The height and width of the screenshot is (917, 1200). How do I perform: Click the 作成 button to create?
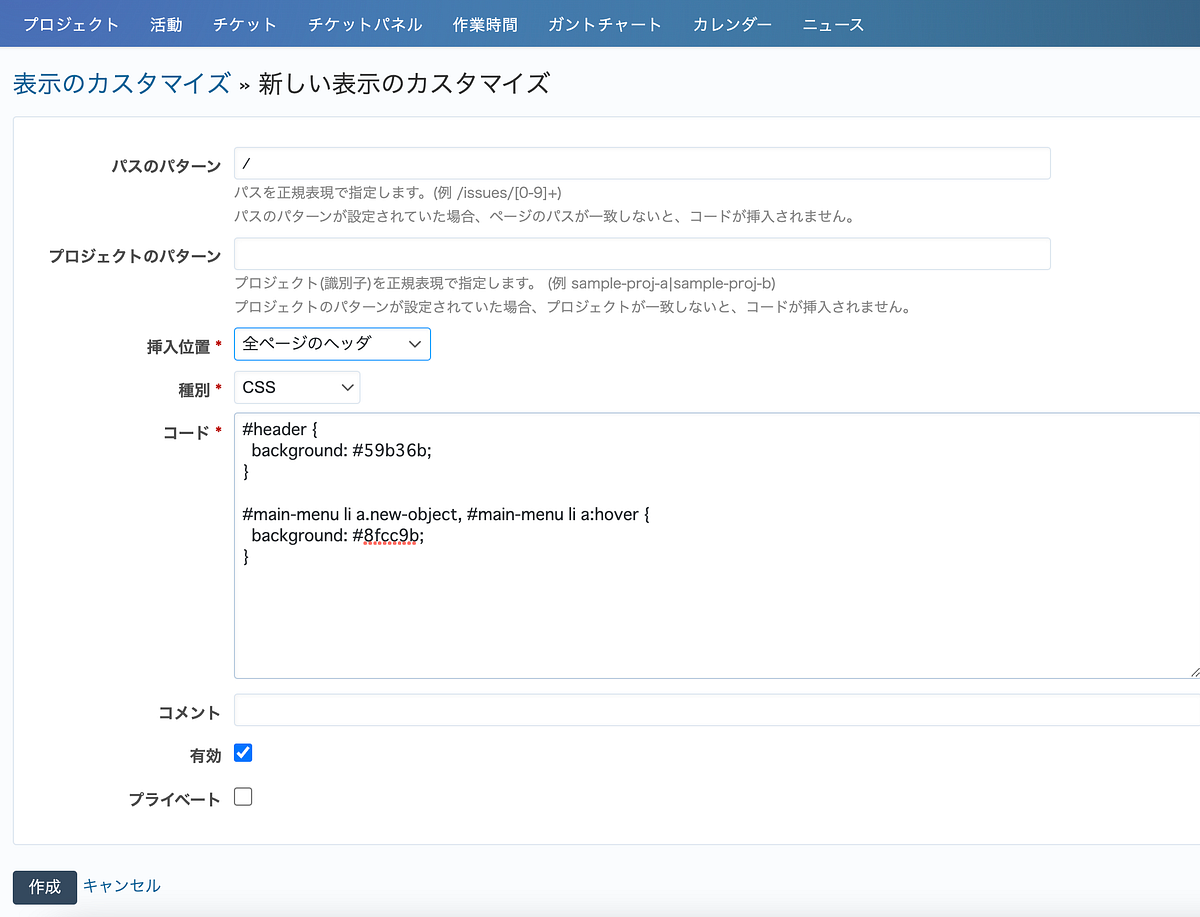(x=44, y=886)
